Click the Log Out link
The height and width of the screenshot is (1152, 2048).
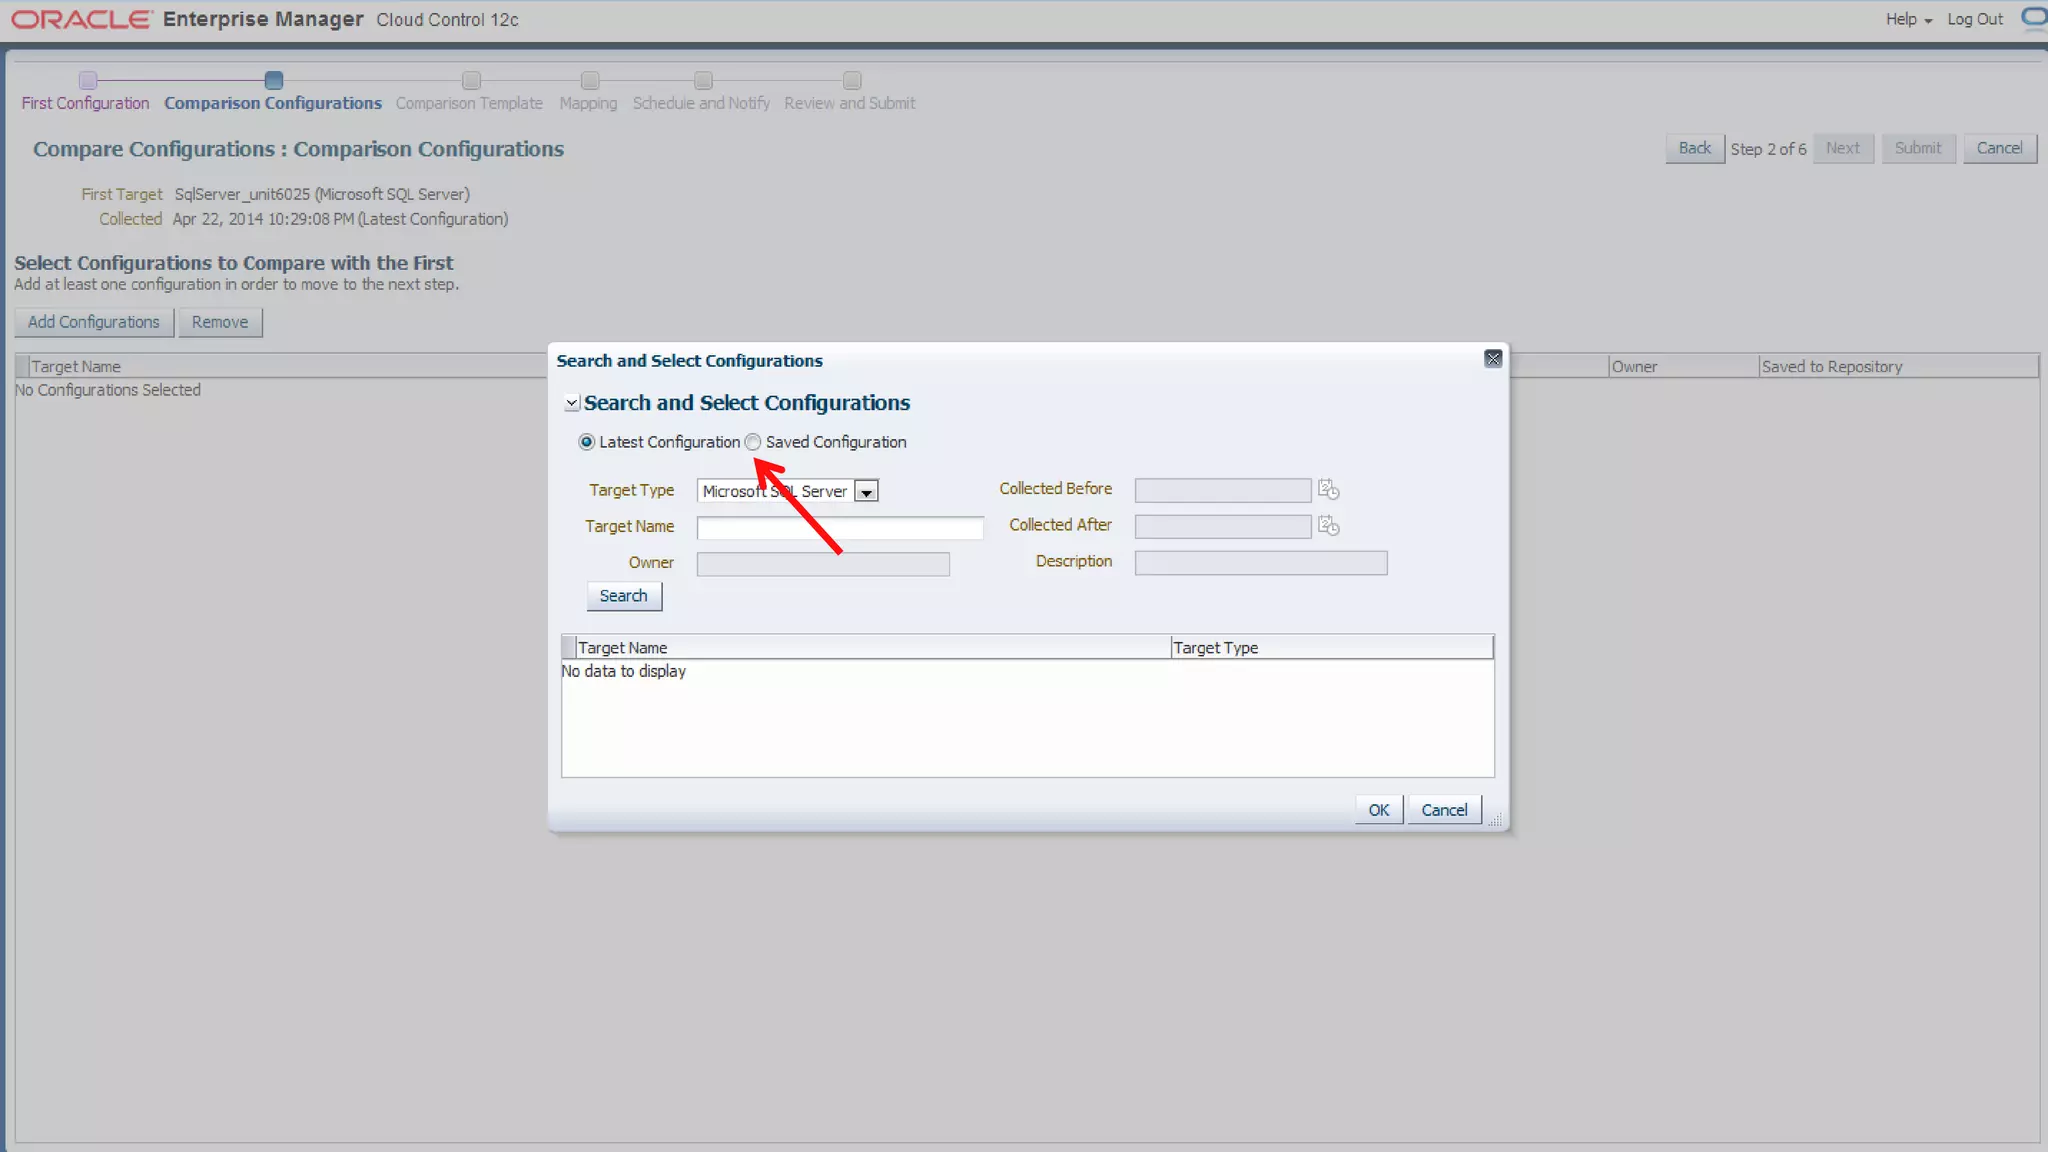1974,19
